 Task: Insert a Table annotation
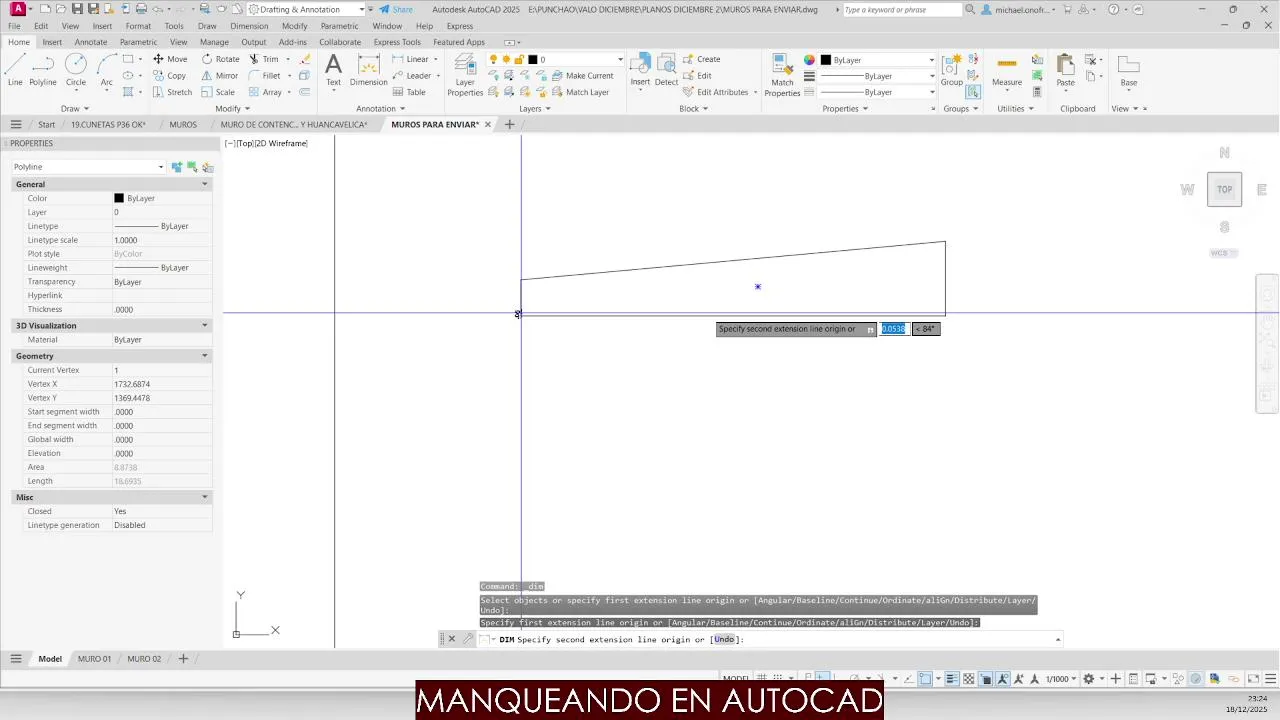[x=408, y=92]
